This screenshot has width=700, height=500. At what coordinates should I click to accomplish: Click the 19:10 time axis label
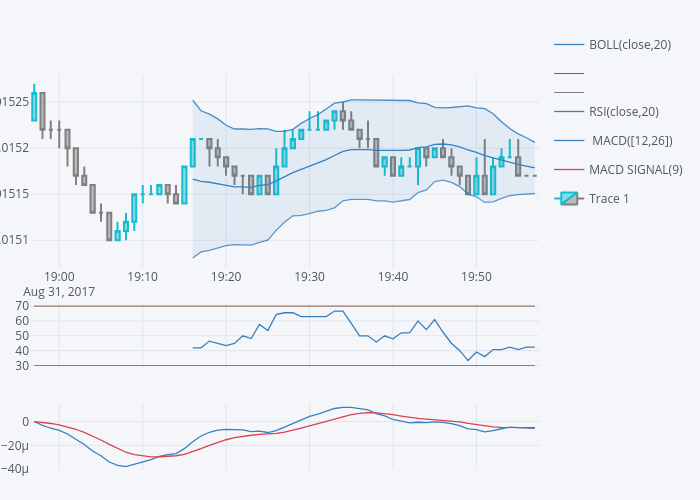coord(143,275)
